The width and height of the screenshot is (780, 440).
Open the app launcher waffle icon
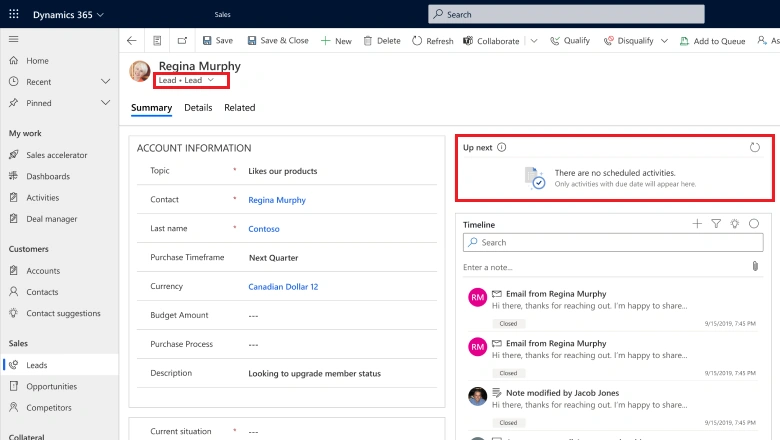14,14
